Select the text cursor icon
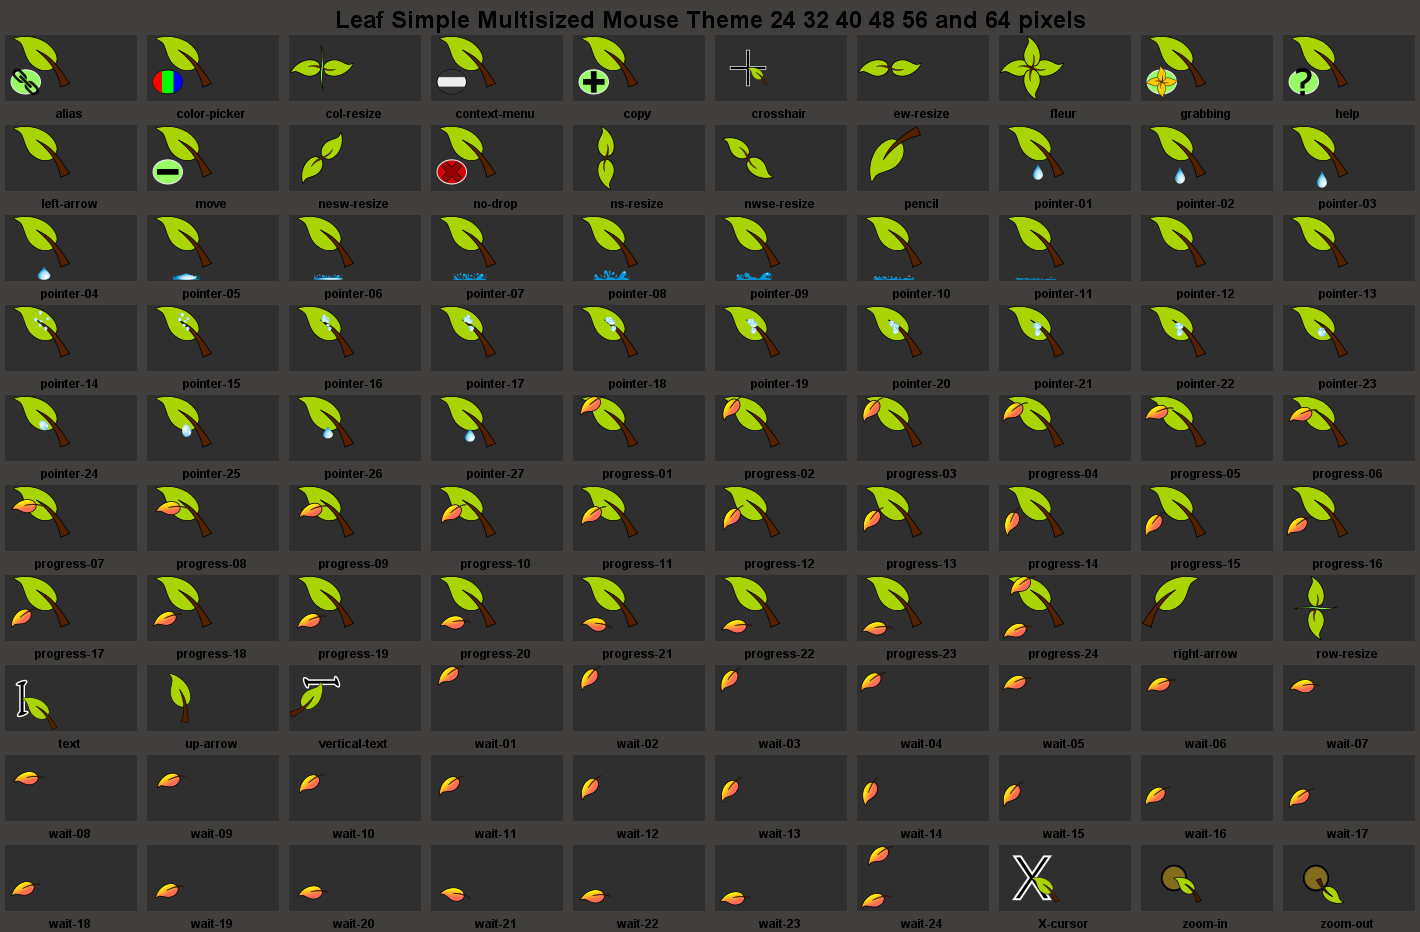The image size is (1420, 932). [x=71, y=698]
